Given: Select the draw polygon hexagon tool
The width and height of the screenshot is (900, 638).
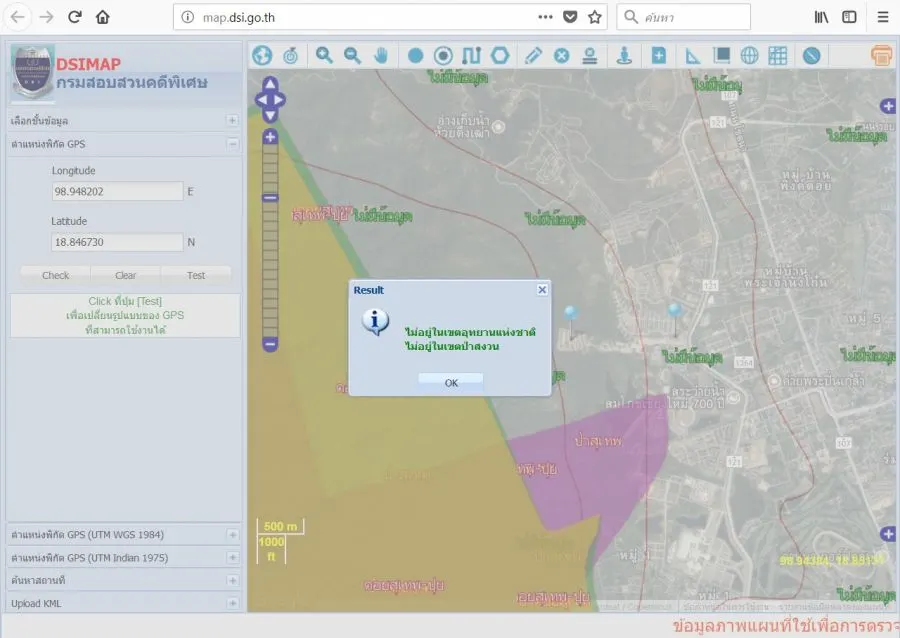Looking at the screenshot, I should [x=500, y=55].
